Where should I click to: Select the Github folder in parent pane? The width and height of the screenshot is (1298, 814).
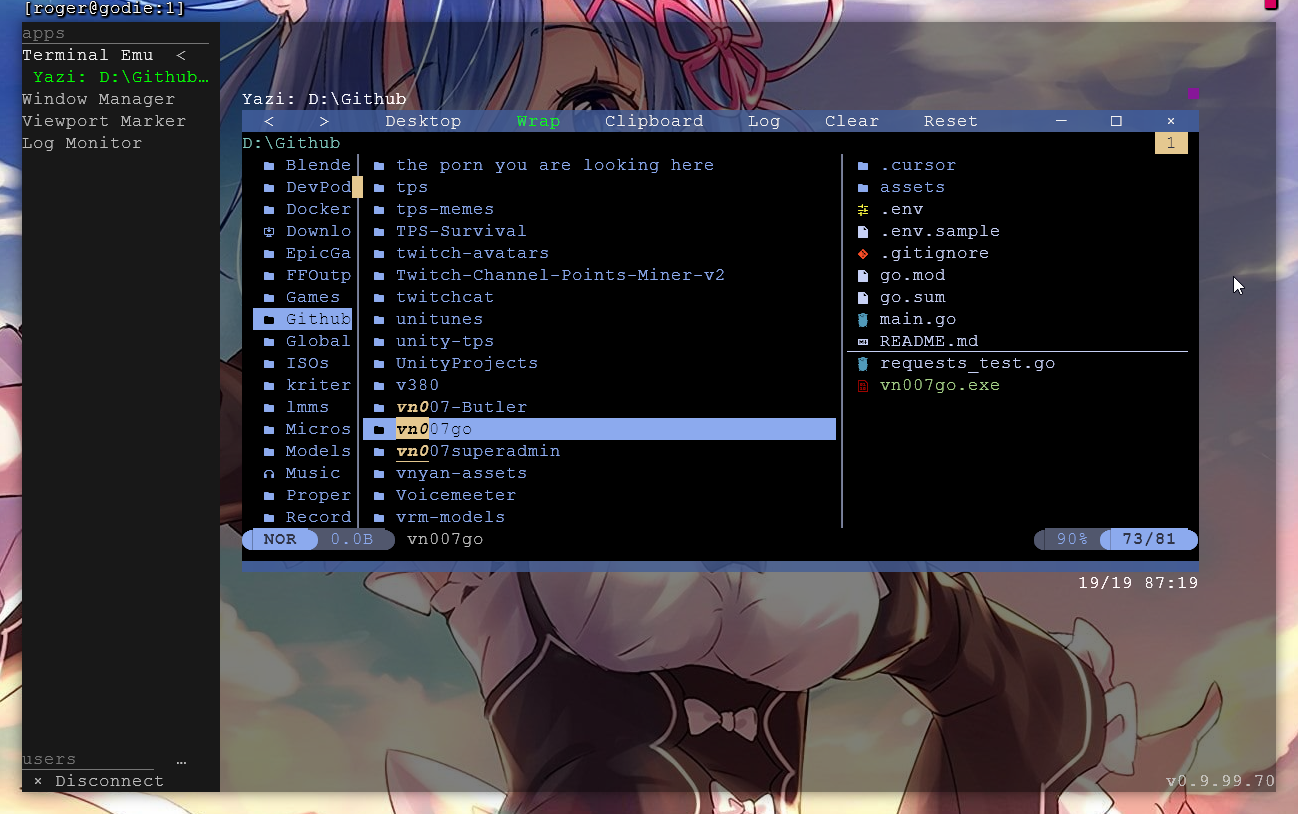[302, 319]
